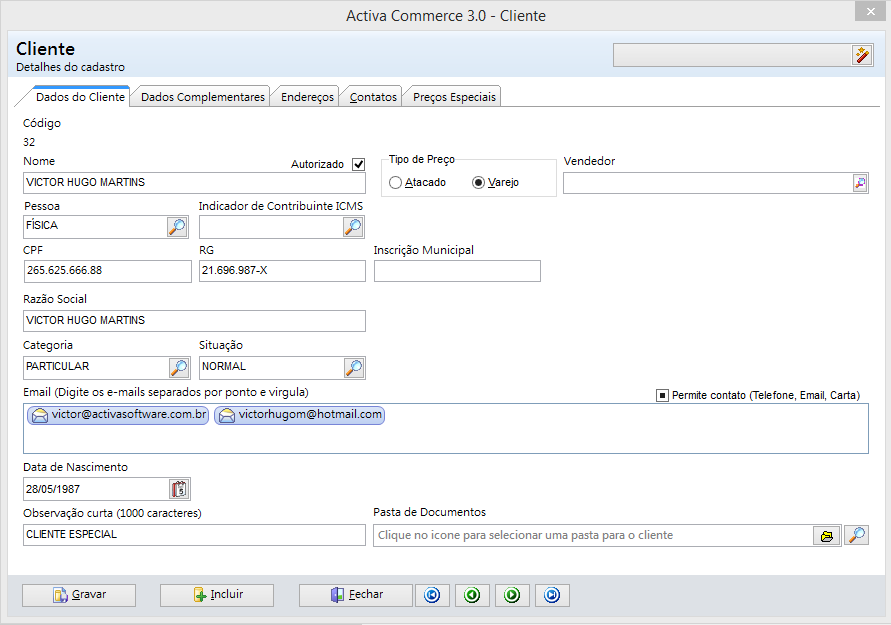
Task: Click the wizard wand icon in header
Action: pos(862,55)
